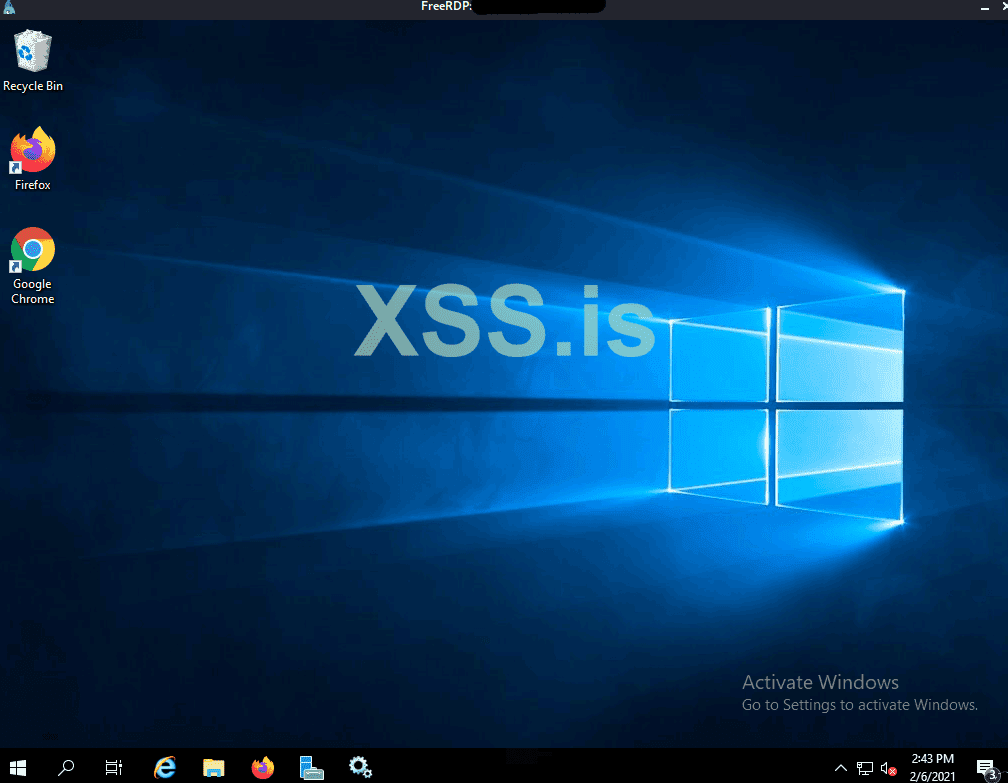
Task: Click the date 2/6/2021 in tray
Action: tap(932, 777)
